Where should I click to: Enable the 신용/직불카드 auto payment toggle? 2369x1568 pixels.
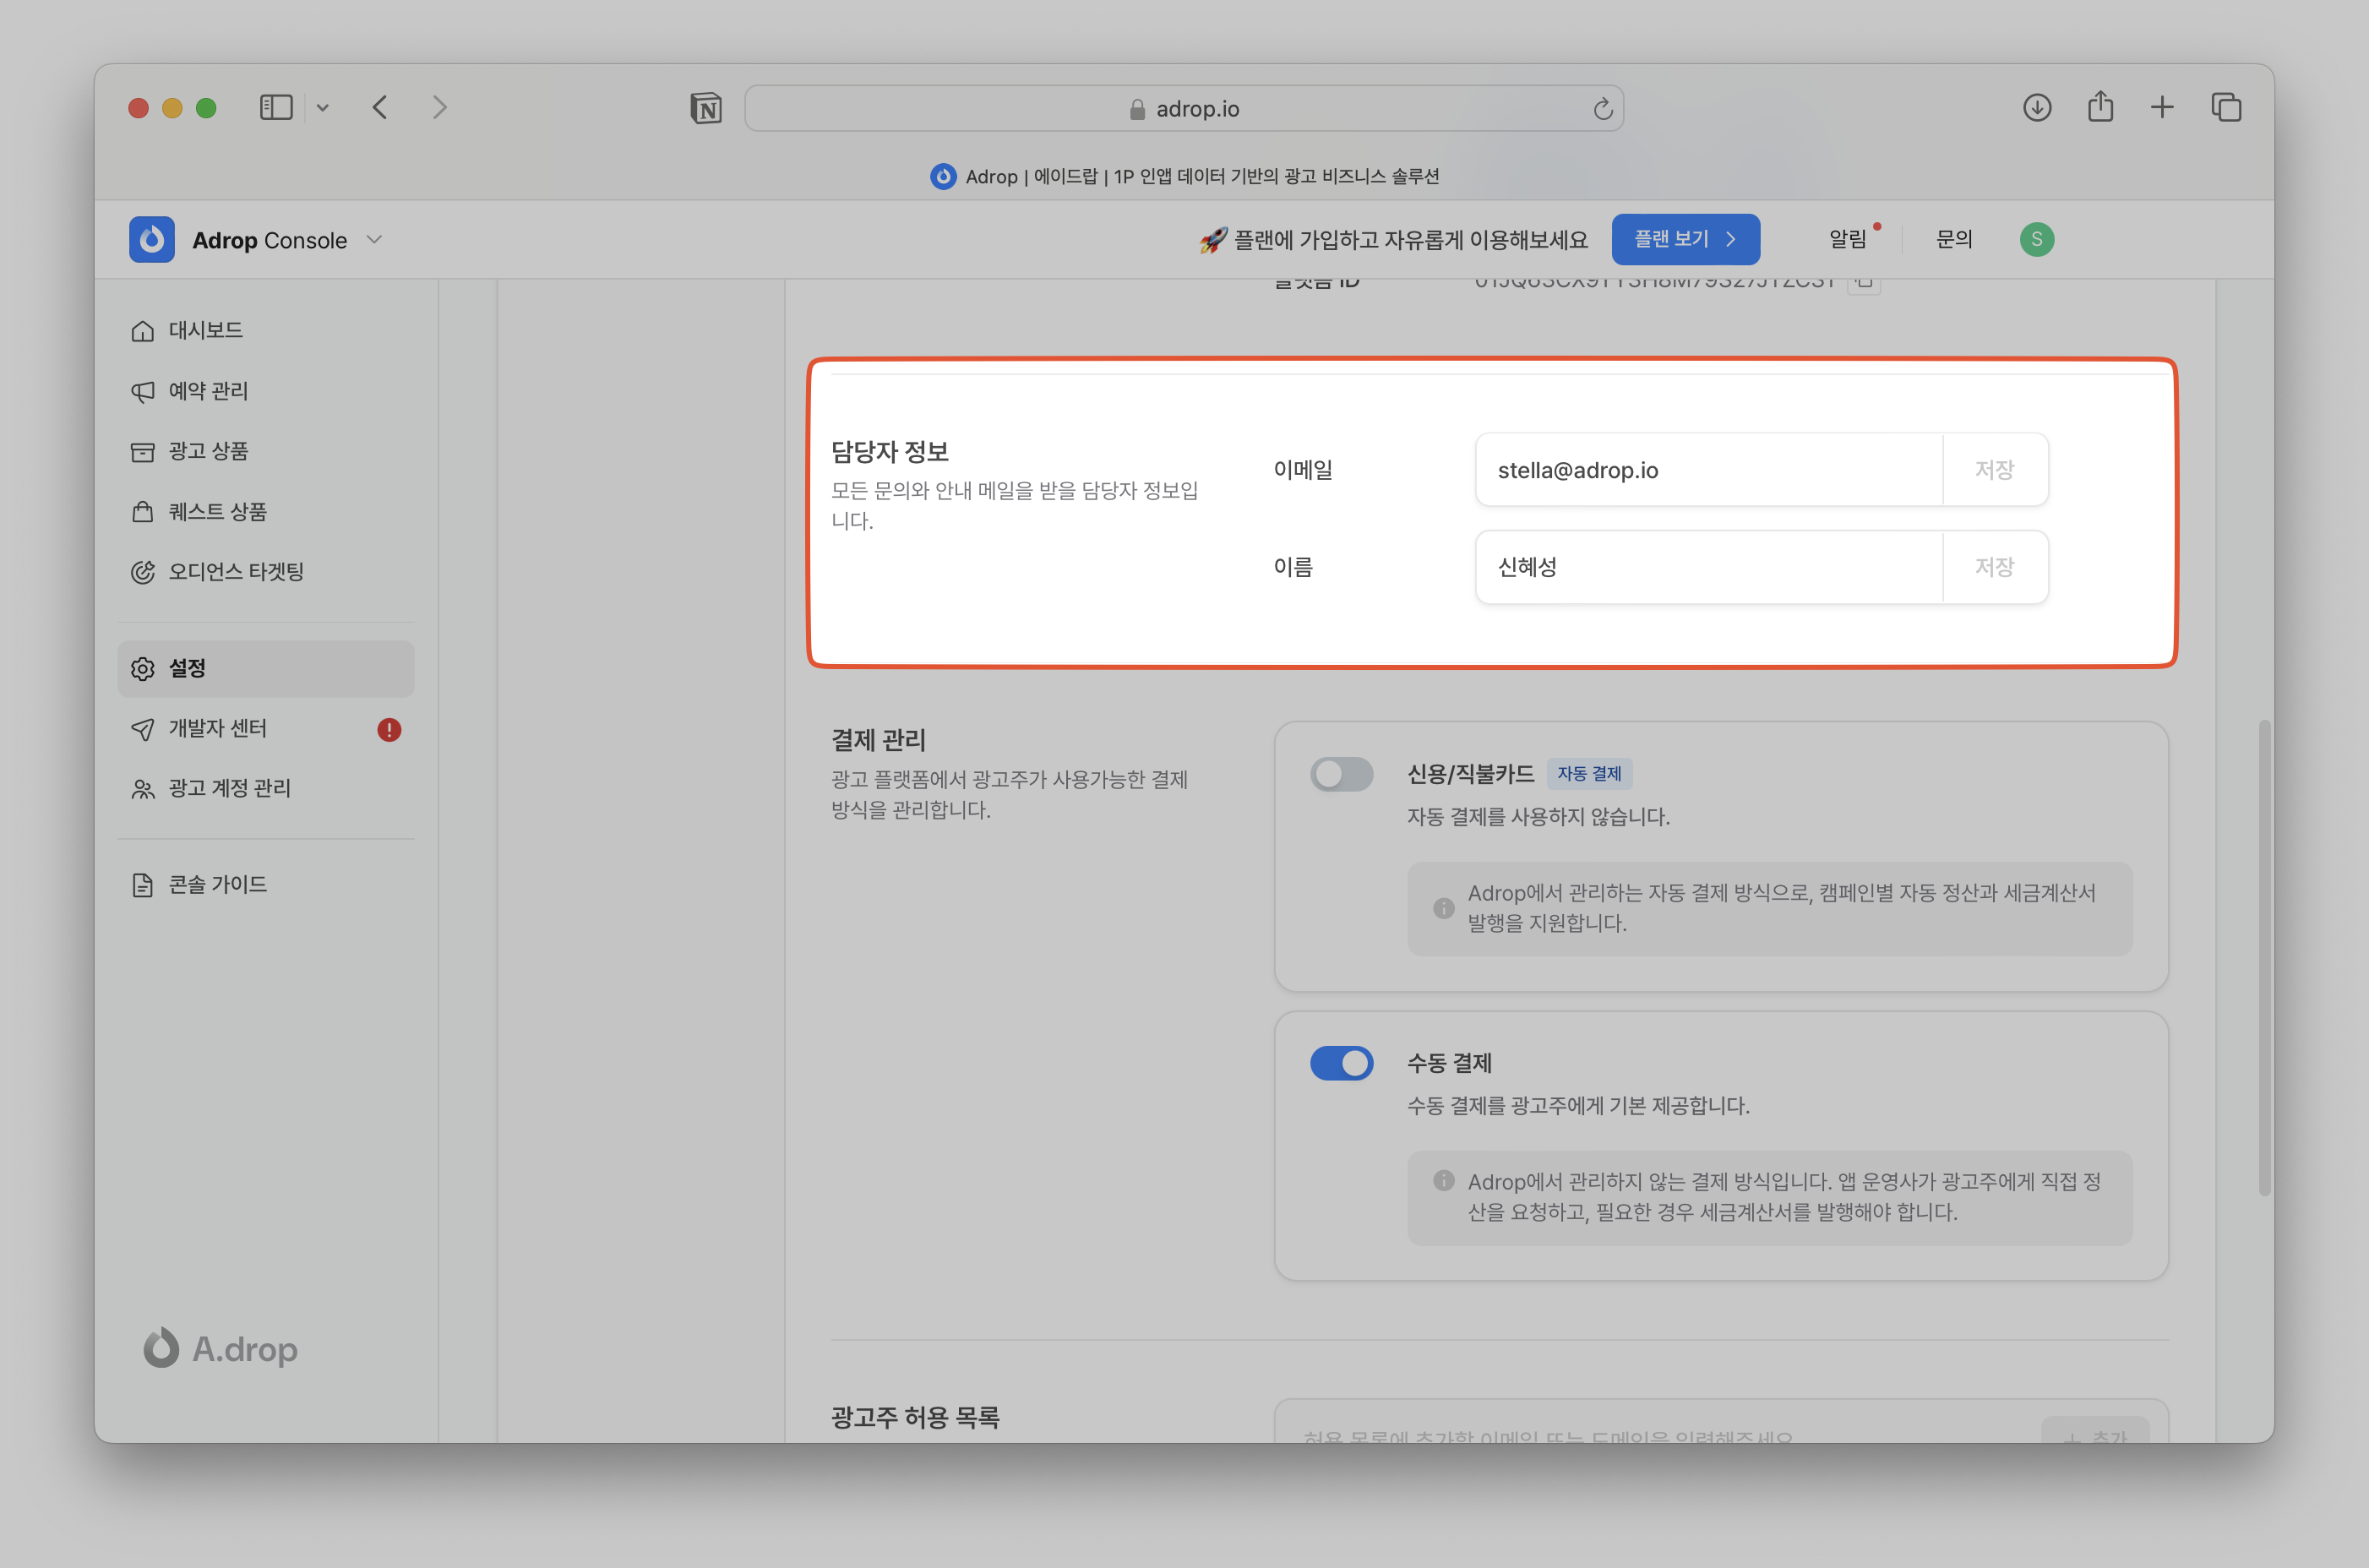point(1341,774)
